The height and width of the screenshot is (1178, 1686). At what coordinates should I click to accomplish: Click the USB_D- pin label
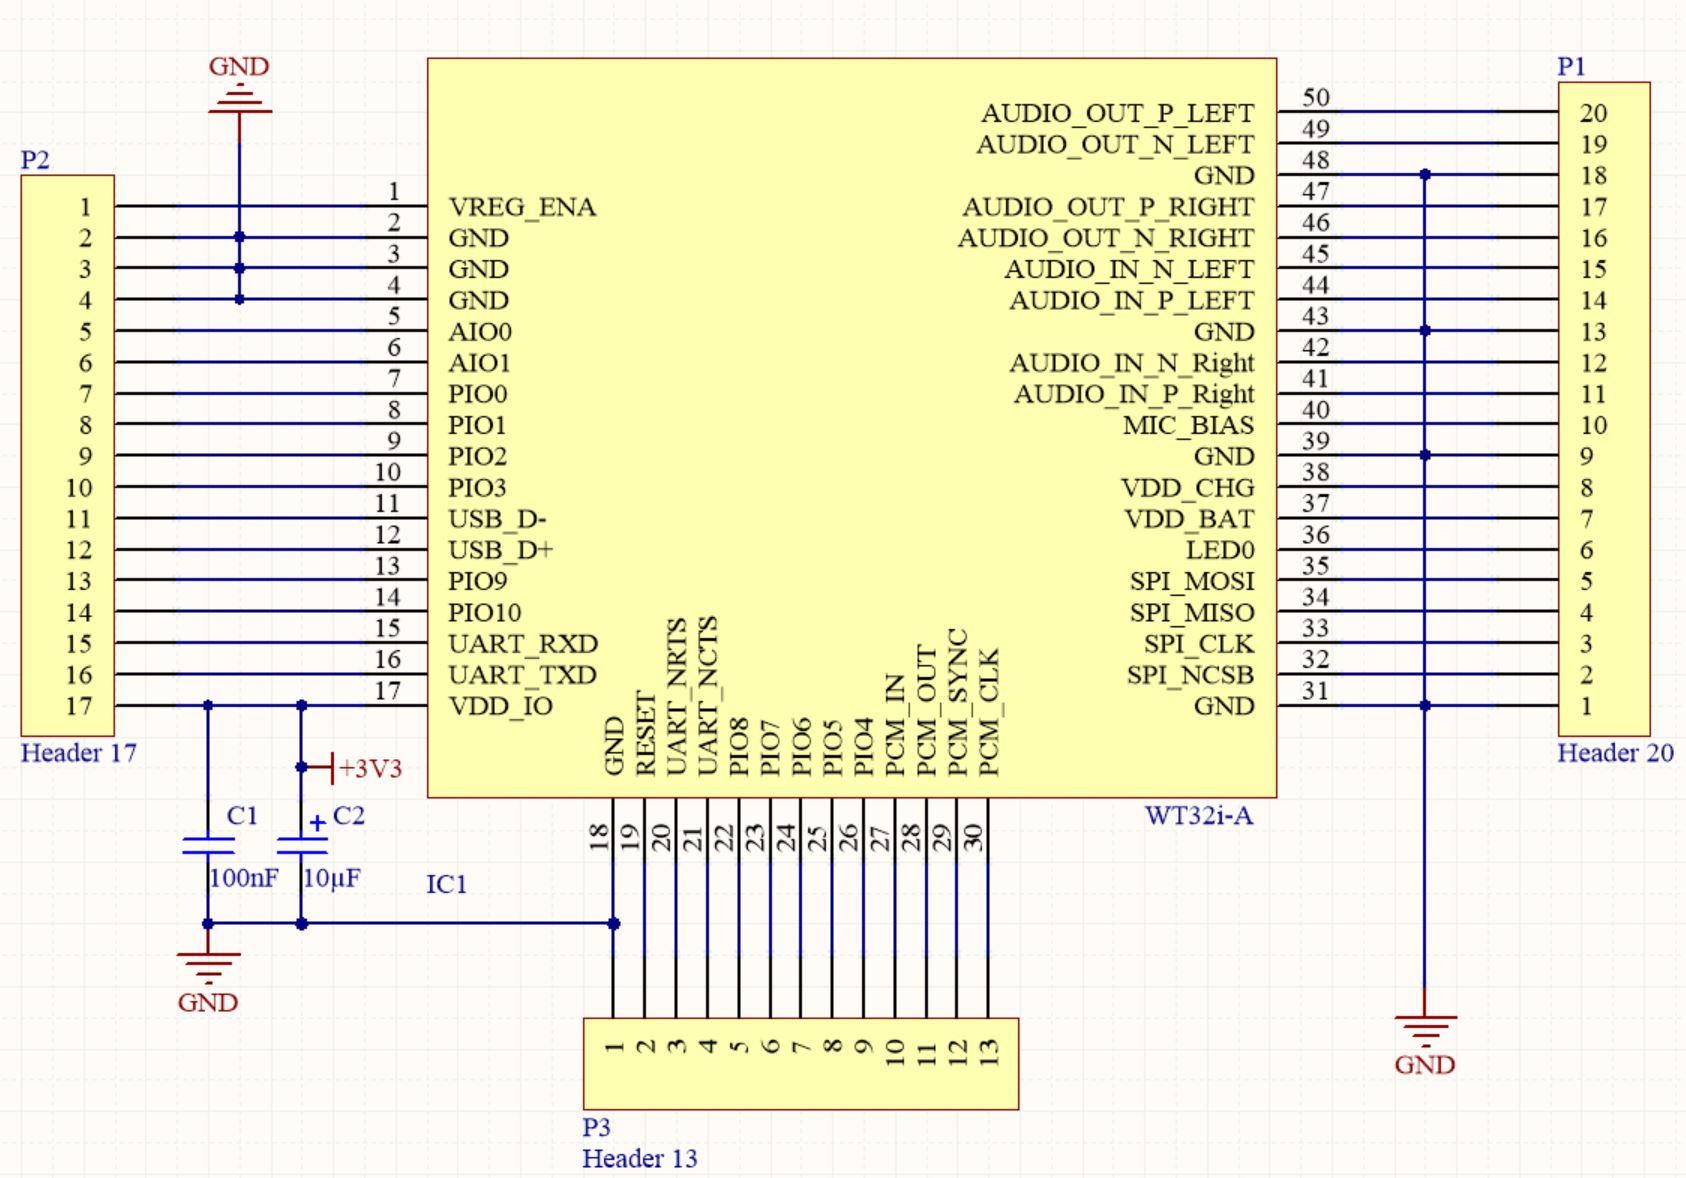[x=497, y=519]
